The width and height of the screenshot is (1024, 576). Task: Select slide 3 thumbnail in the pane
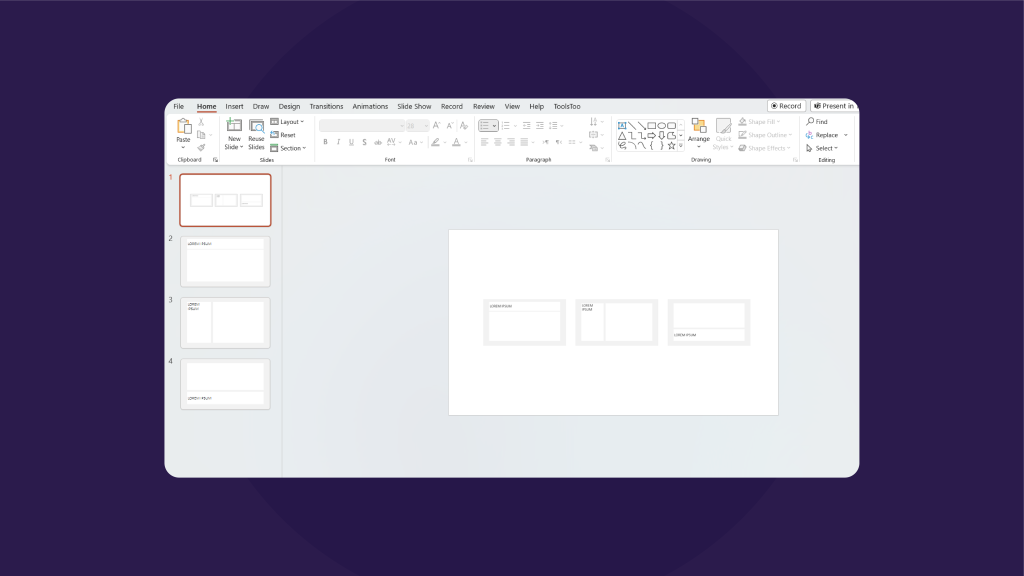pyautogui.click(x=225, y=322)
